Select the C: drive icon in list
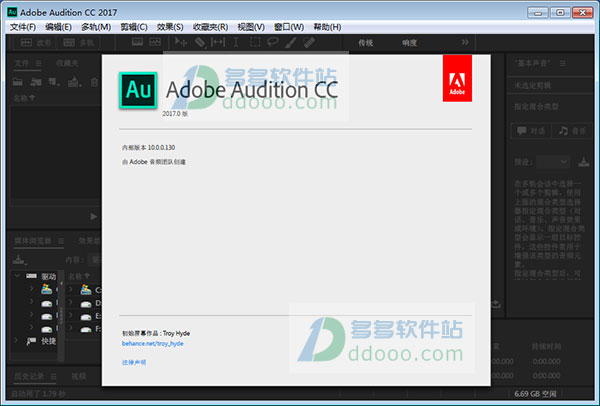 [x=86, y=290]
